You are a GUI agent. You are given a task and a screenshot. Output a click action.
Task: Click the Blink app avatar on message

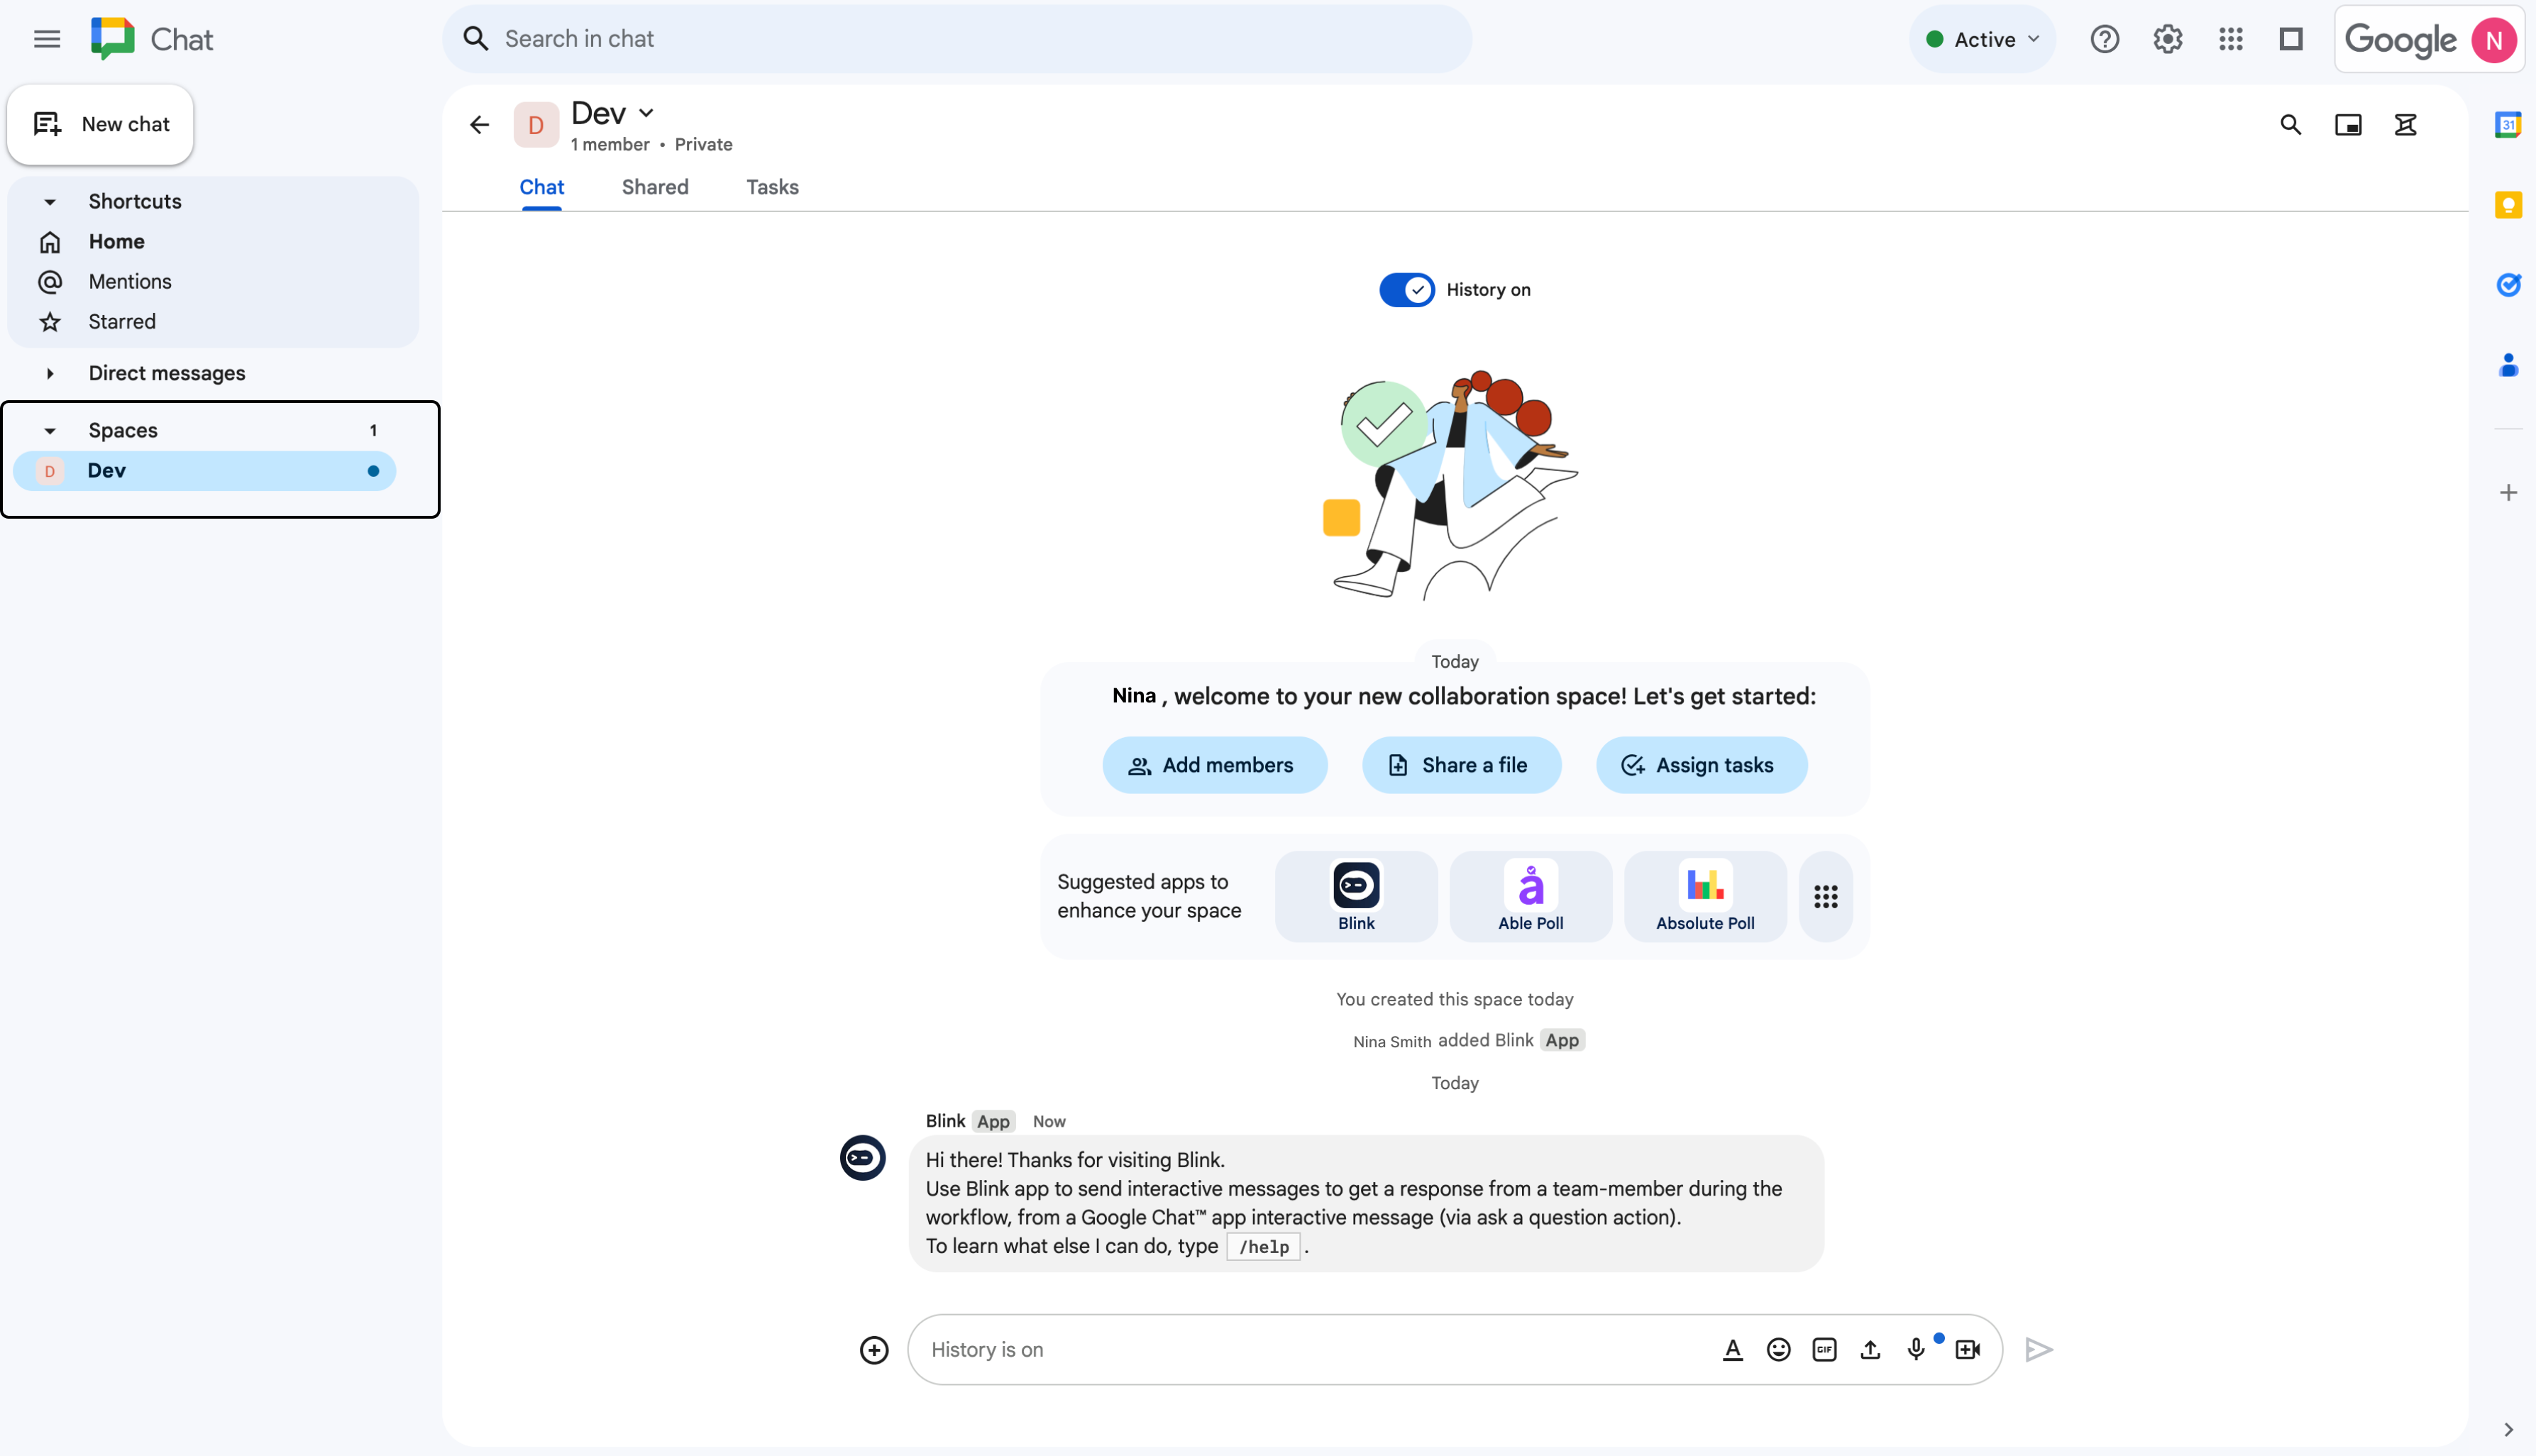tap(862, 1158)
